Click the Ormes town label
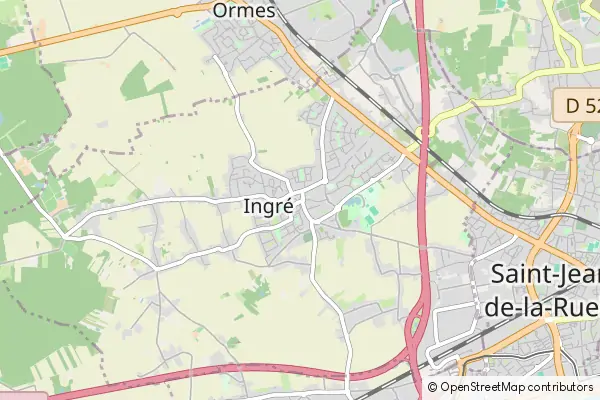 [x=244, y=11]
